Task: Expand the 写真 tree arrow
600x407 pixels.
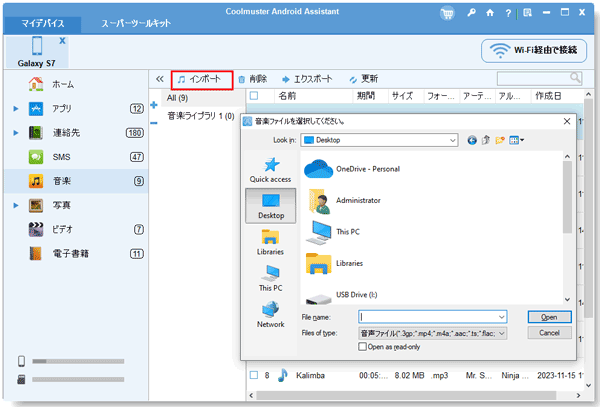Action: tap(16, 205)
